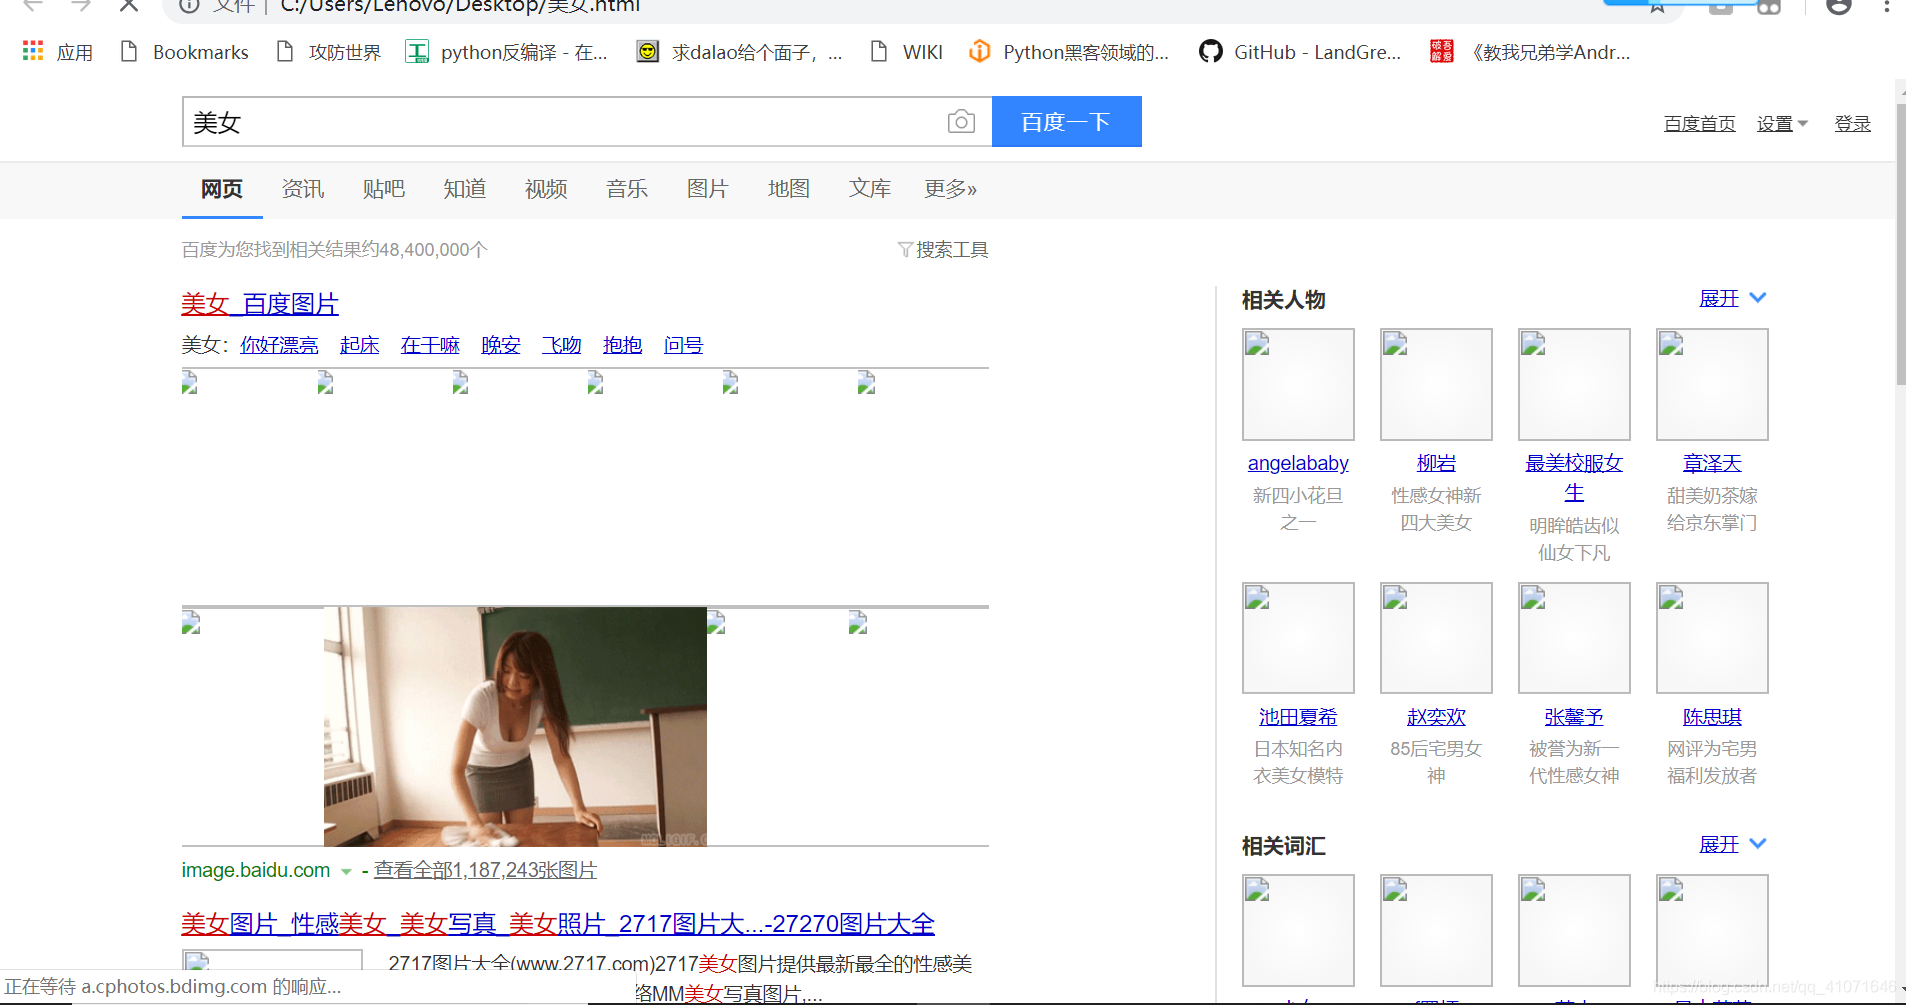Open 章泽天 person link

[1712, 463]
